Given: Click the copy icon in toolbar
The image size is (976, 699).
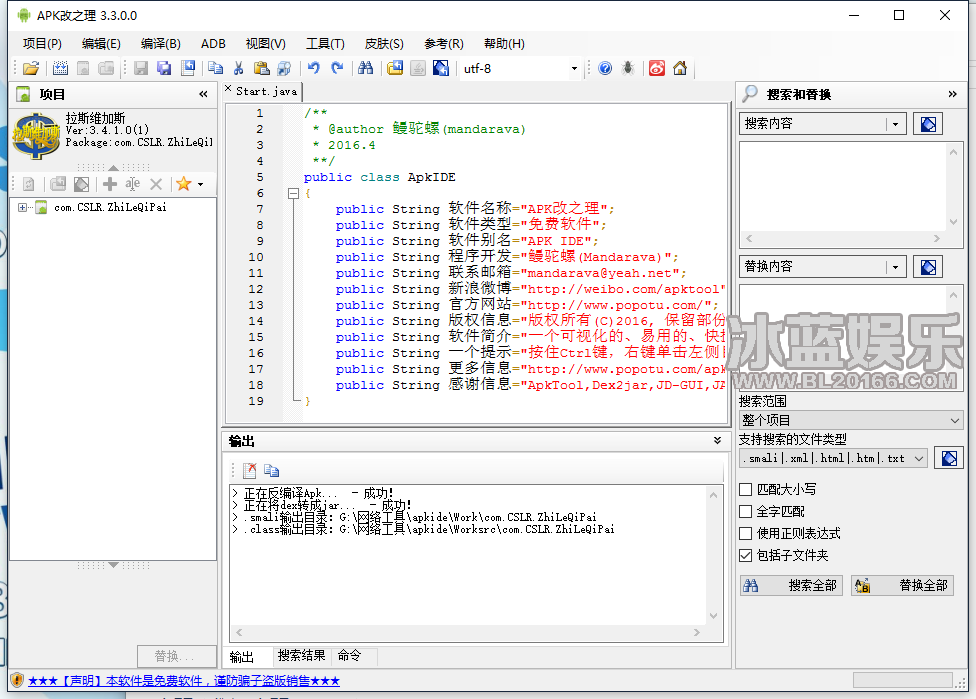Looking at the screenshot, I should click(x=215, y=68).
